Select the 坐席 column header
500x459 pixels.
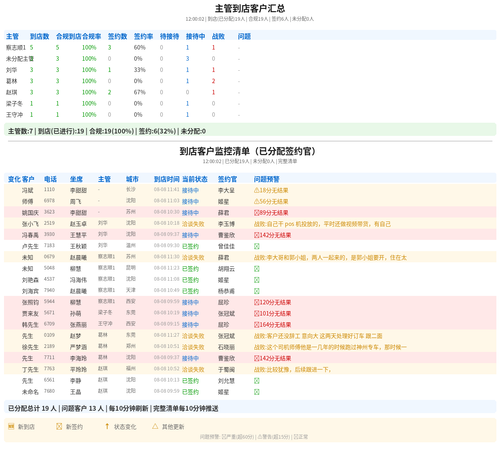pos(76,179)
